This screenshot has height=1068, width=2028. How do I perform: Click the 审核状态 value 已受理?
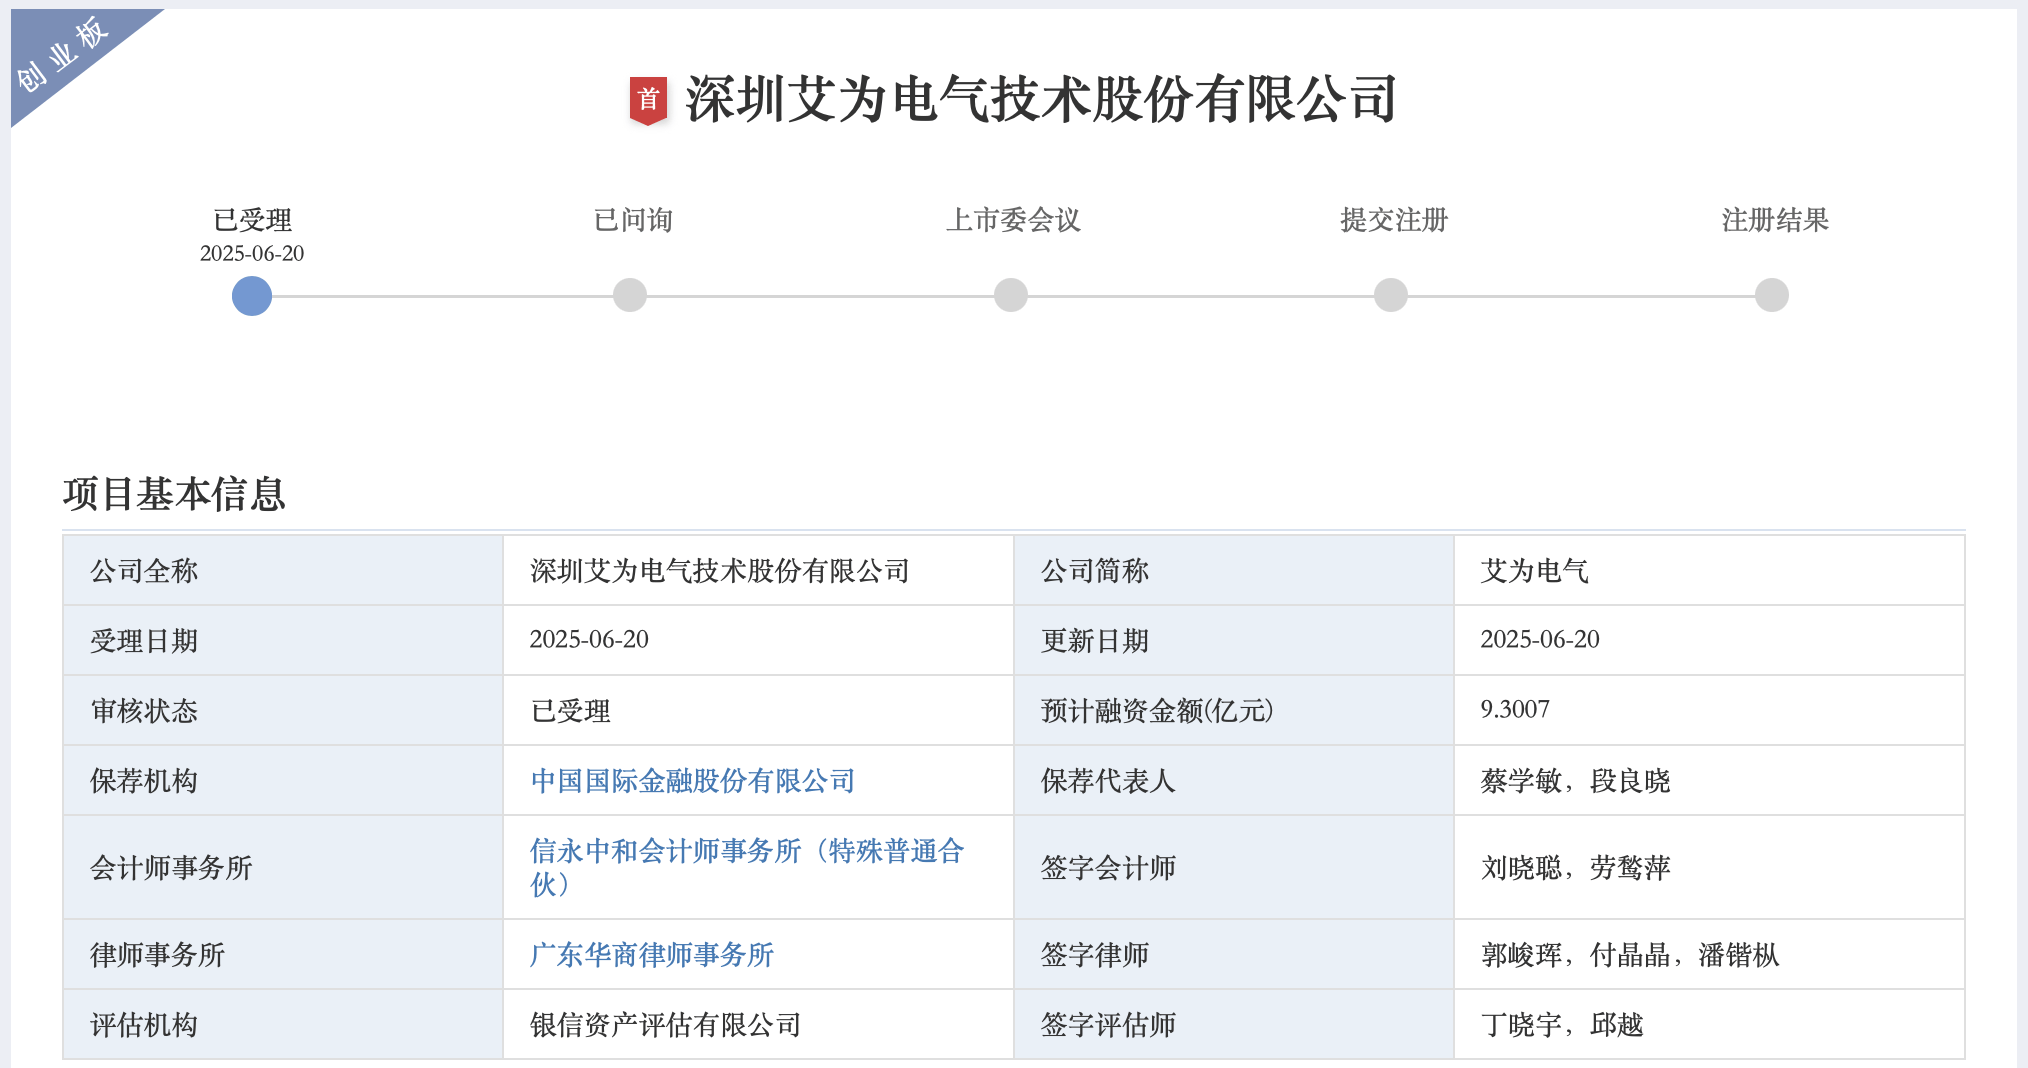click(x=758, y=710)
